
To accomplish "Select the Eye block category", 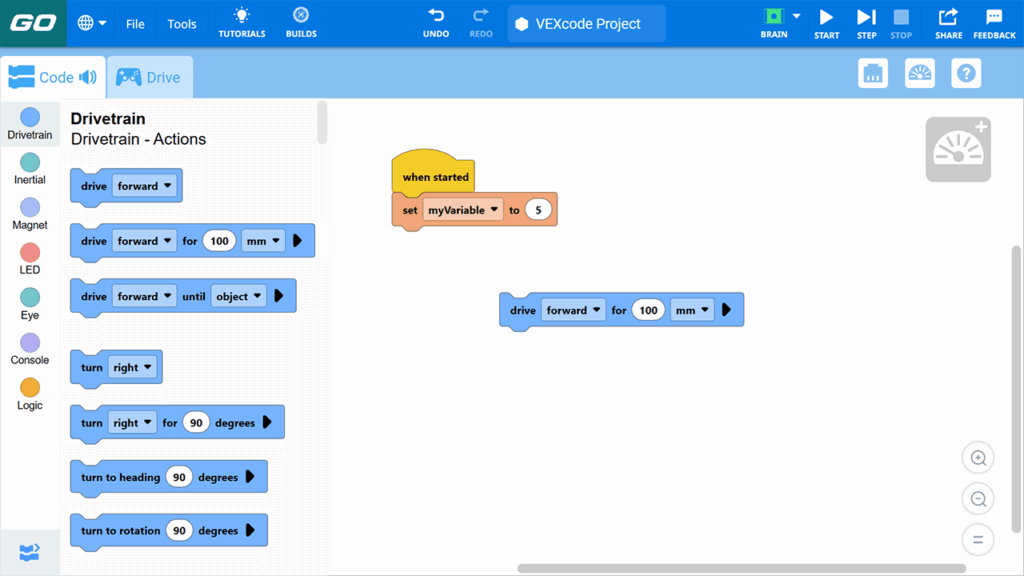I will tap(30, 304).
